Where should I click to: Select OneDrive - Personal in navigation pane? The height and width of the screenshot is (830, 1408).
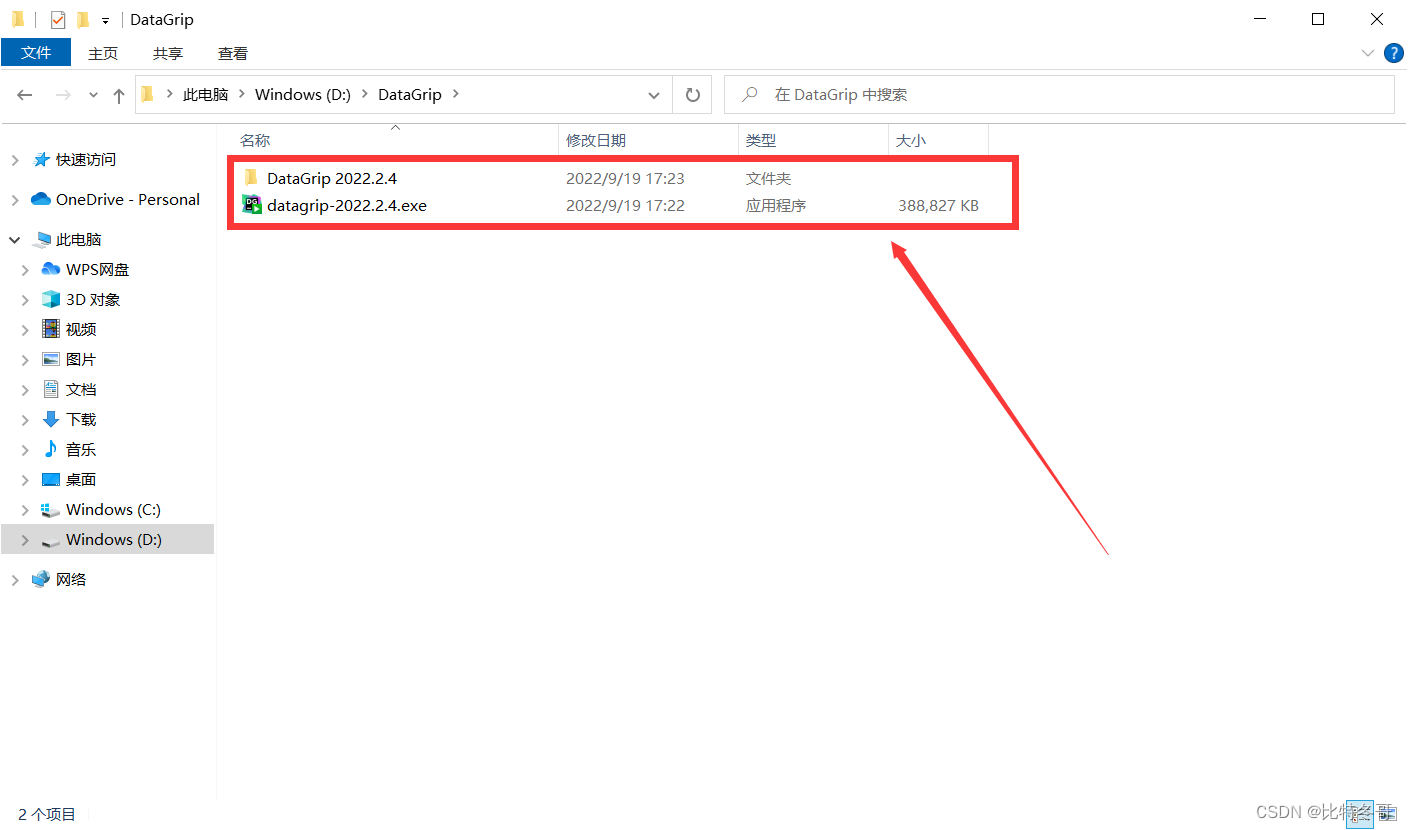click(128, 200)
